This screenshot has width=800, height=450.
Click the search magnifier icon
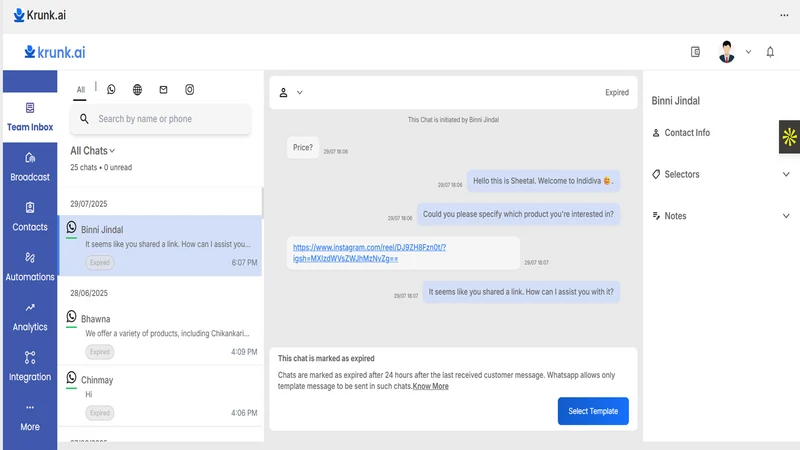tap(84, 119)
